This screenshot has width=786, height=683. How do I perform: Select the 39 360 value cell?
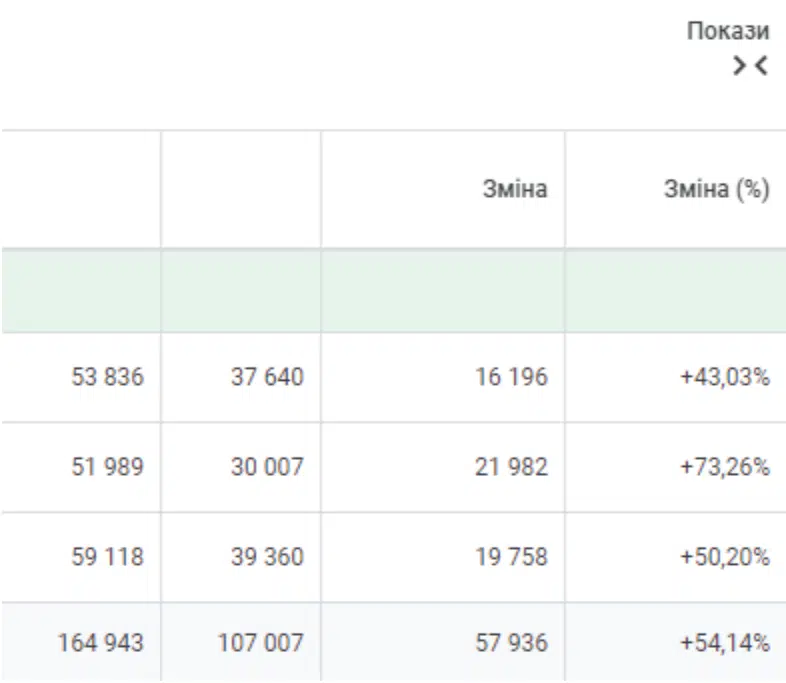pos(267,556)
